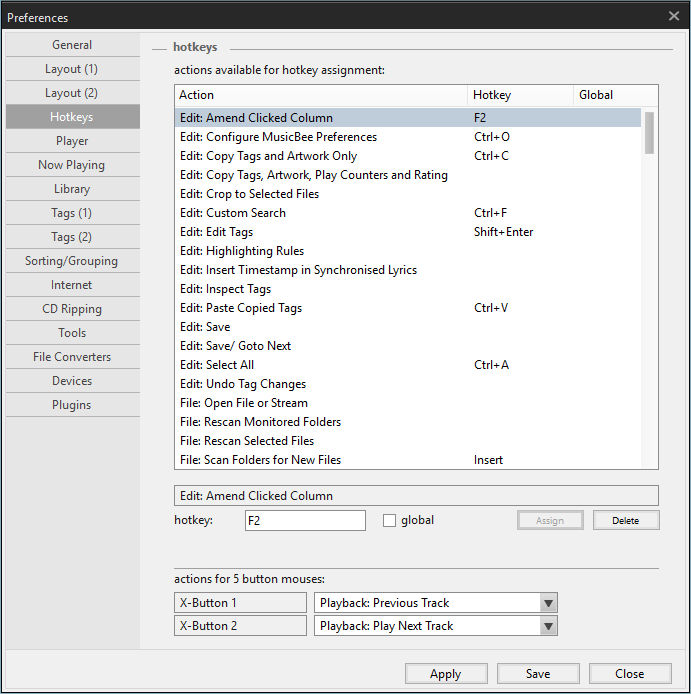Click the hotkey input field
The width and height of the screenshot is (691, 694).
305,520
